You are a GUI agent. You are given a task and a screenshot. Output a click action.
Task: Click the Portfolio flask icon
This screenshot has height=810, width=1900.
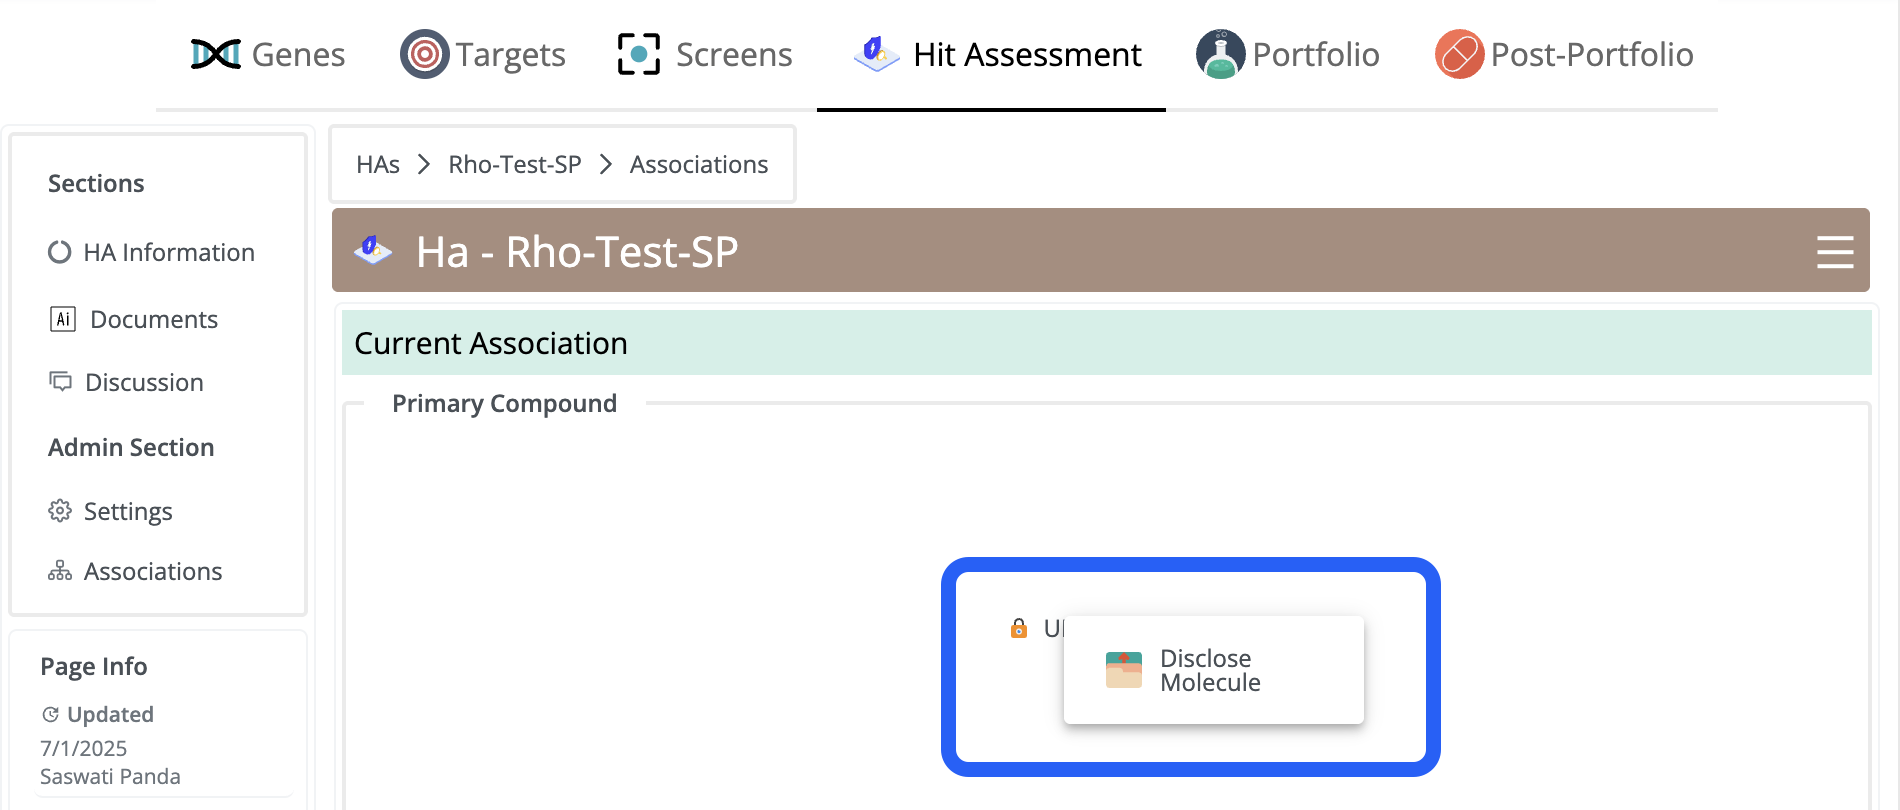point(1220,54)
